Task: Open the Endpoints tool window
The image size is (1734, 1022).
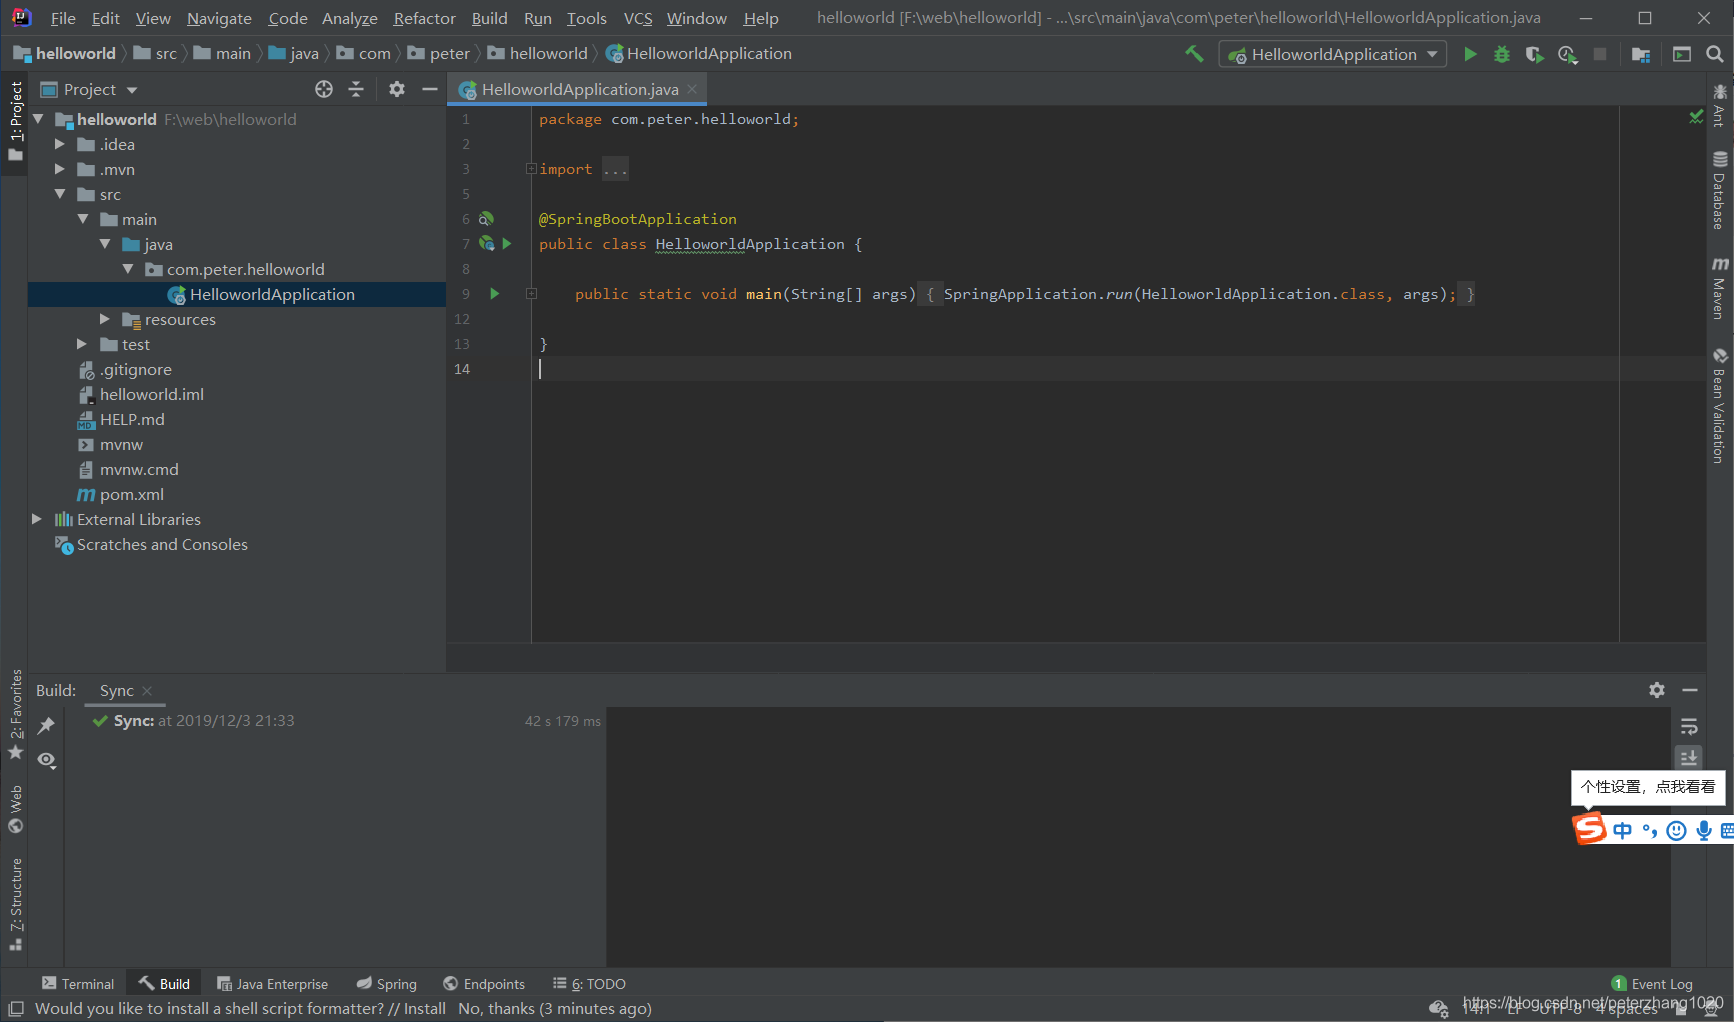Action: click(484, 984)
